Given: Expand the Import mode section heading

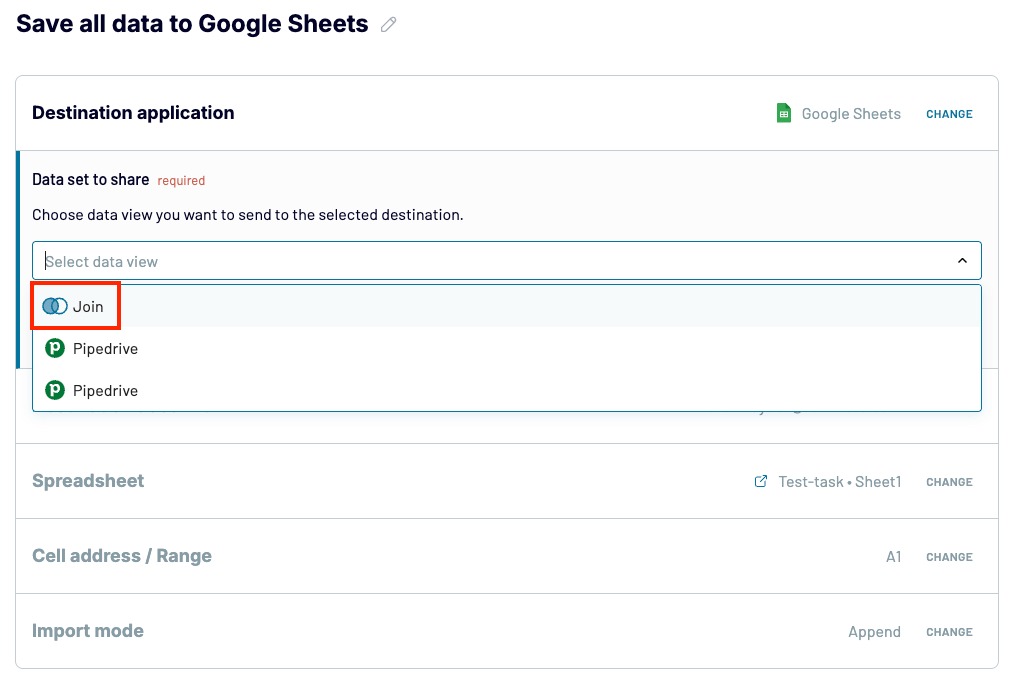Looking at the screenshot, I should [x=88, y=631].
